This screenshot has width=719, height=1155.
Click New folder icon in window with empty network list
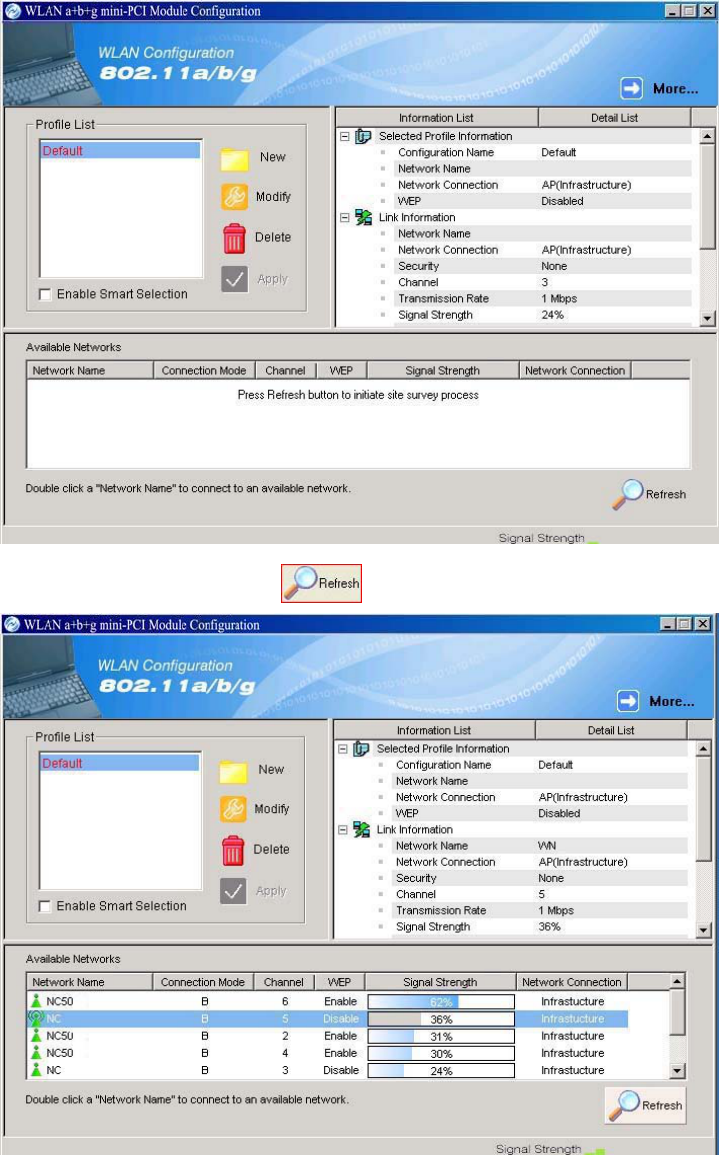pos(235,158)
